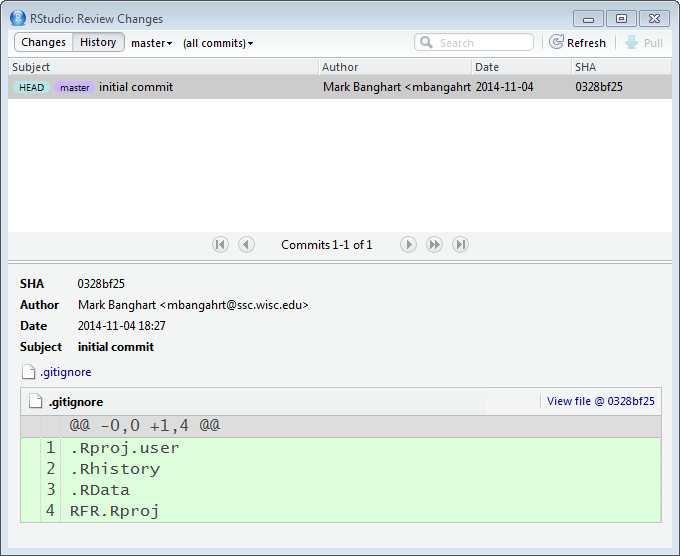Open the master branch dropdown
Viewport: 680px width, 556px height.
tap(152, 43)
